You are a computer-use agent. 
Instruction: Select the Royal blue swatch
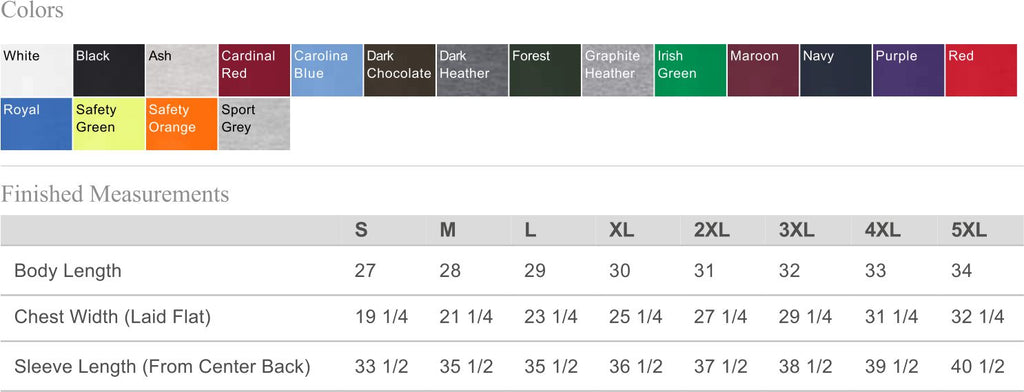click(36, 124)
